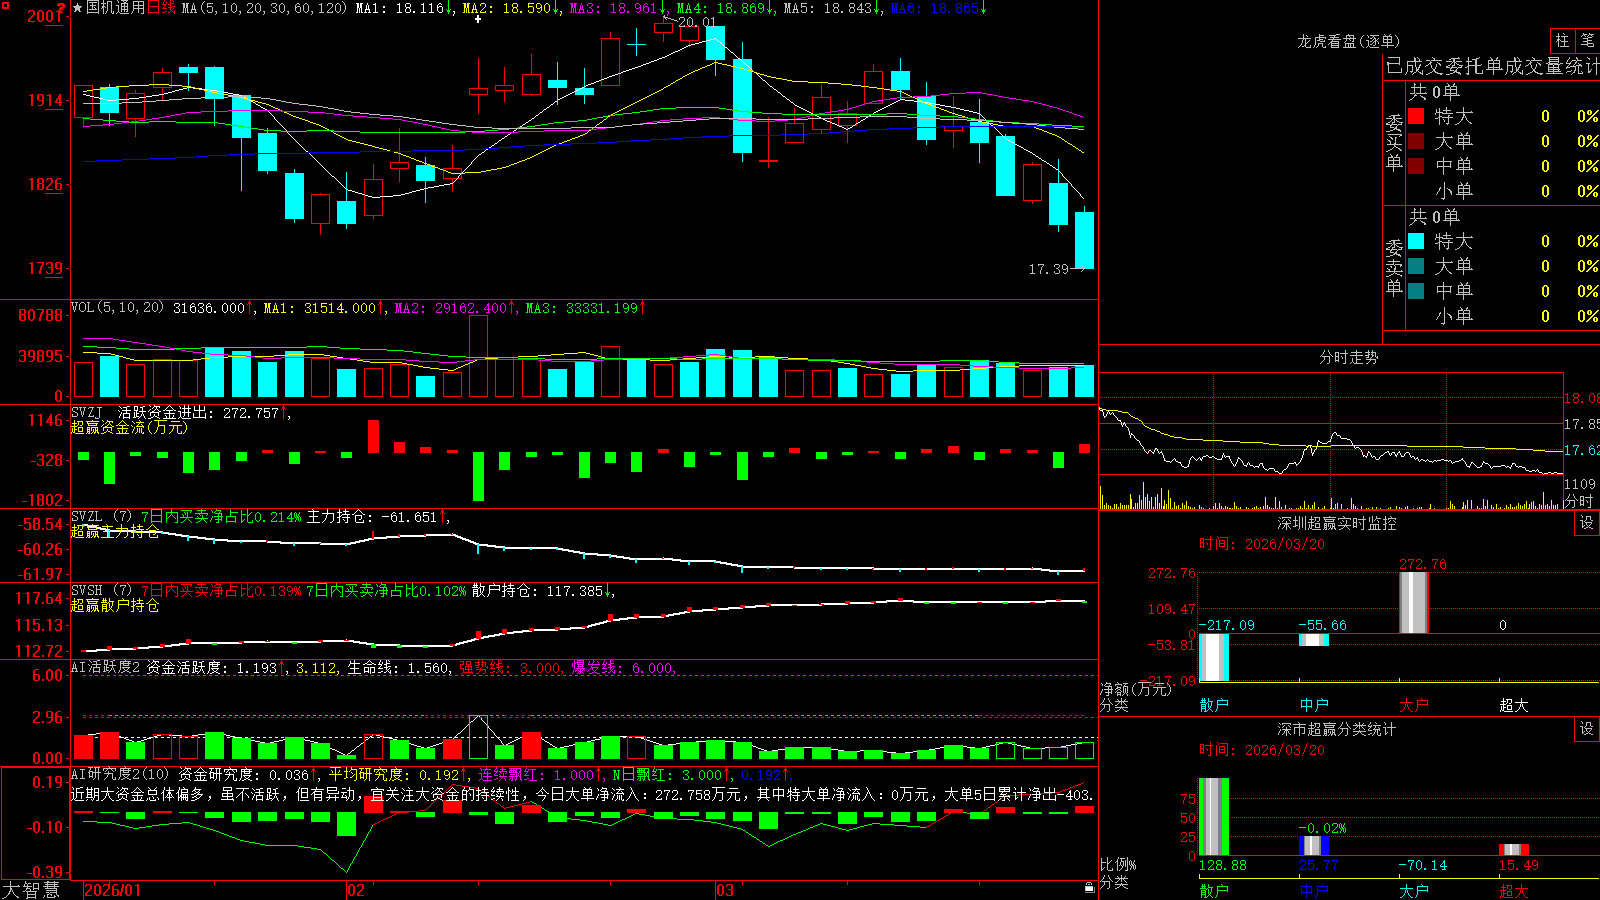Open 设 settings for 深圳超赢实时监控

pos(1587,523)
